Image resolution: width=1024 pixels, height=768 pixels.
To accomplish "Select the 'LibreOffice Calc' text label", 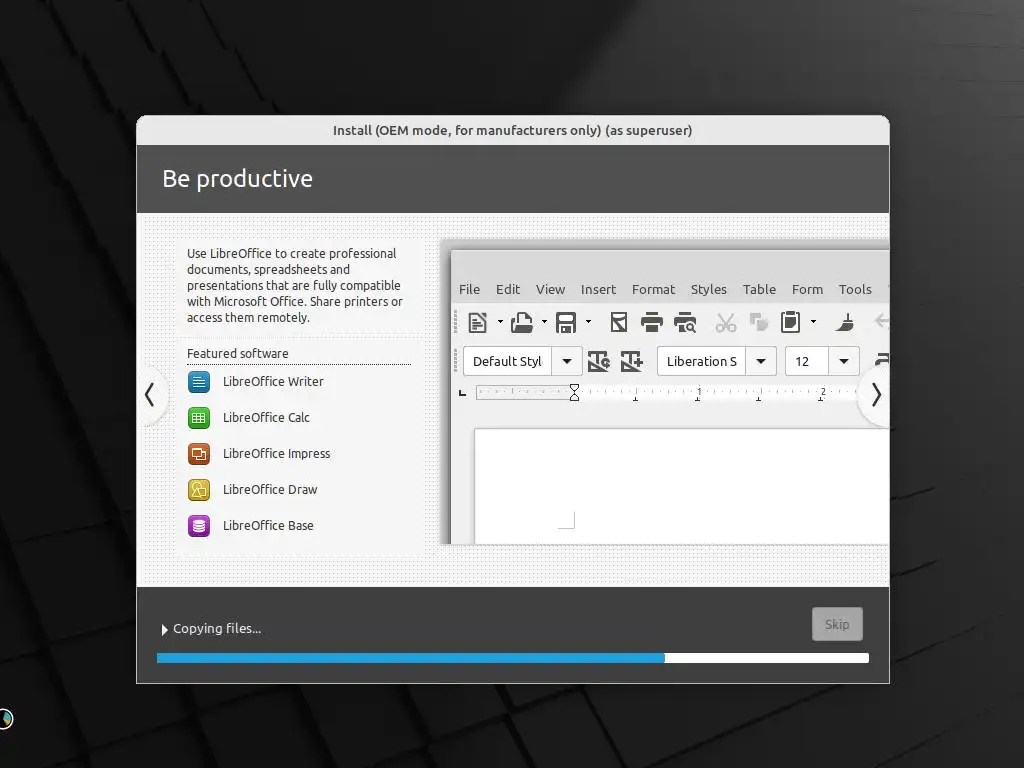I will point(266,417).
